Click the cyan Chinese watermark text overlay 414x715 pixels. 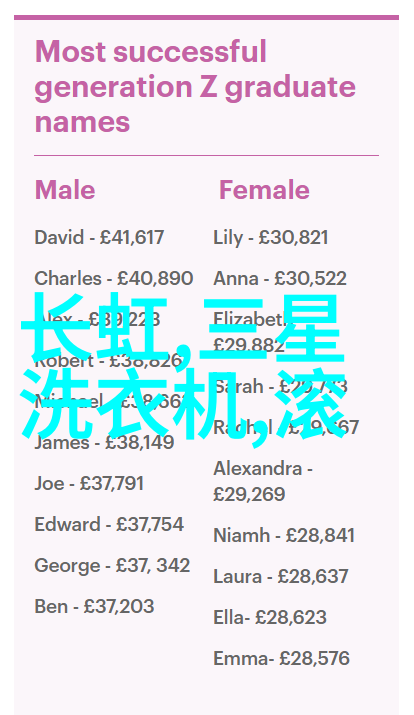[183, 366]
